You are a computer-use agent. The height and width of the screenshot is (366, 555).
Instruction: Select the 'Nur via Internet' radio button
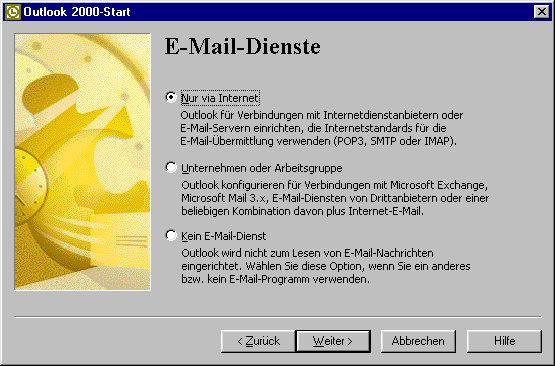coord(171,97)
